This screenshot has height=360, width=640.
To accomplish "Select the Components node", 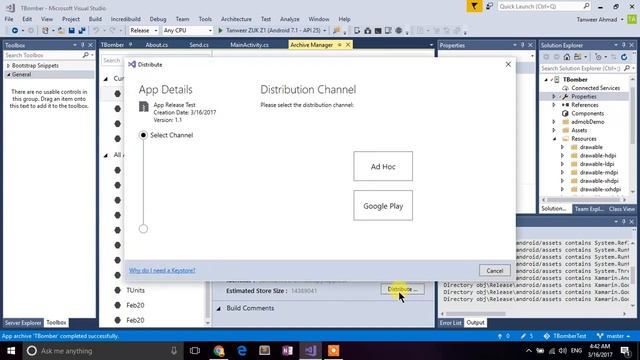I will (587, 113).
